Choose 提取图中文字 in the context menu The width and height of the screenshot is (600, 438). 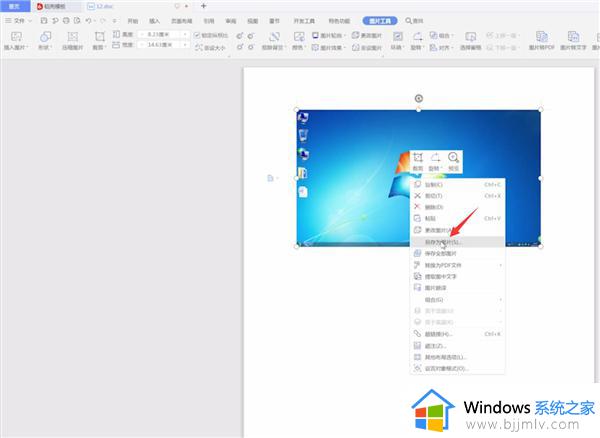pos(458,276)
